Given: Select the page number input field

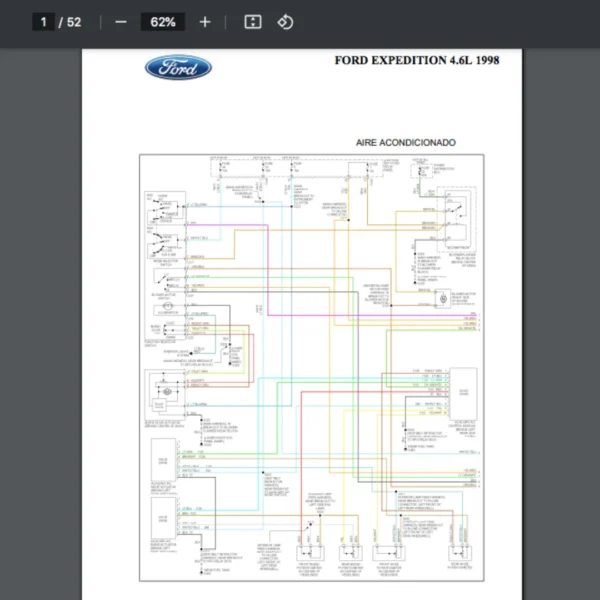Looking at the screenshot, I should pyautogui.click(x=43, y=22).
